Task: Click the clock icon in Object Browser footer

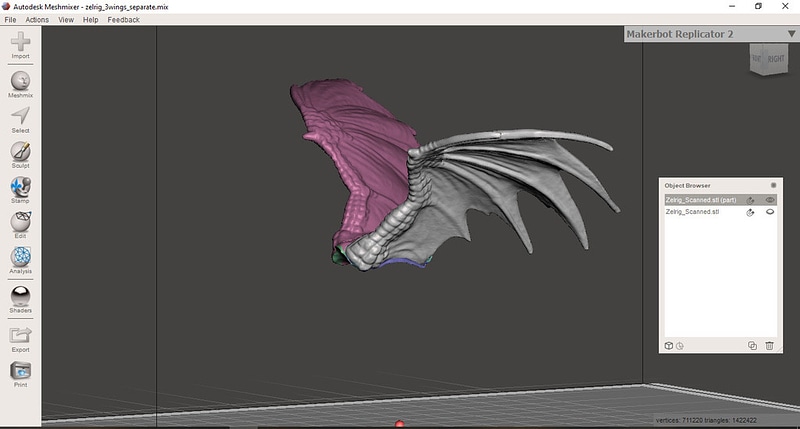Action: pos(680,346)
